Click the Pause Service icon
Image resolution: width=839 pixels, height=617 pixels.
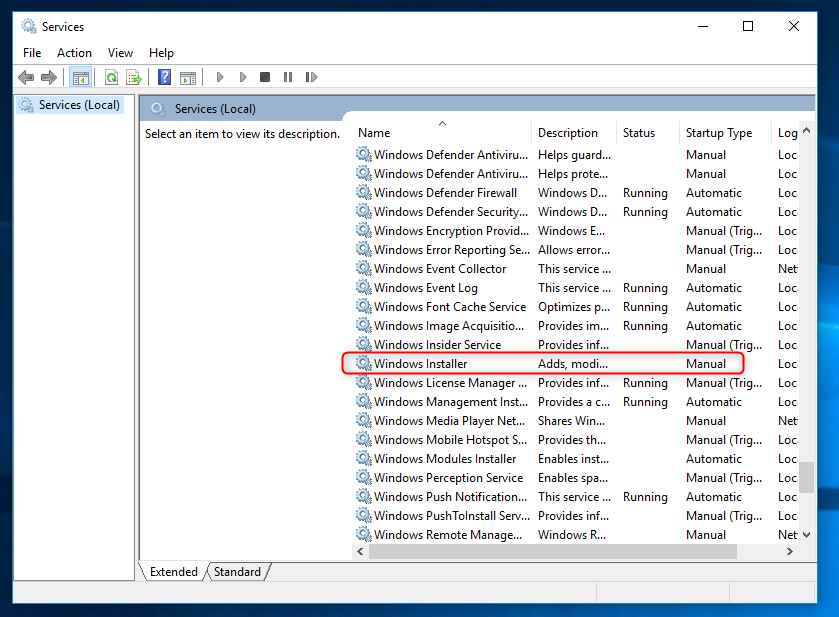coord(287,77)
